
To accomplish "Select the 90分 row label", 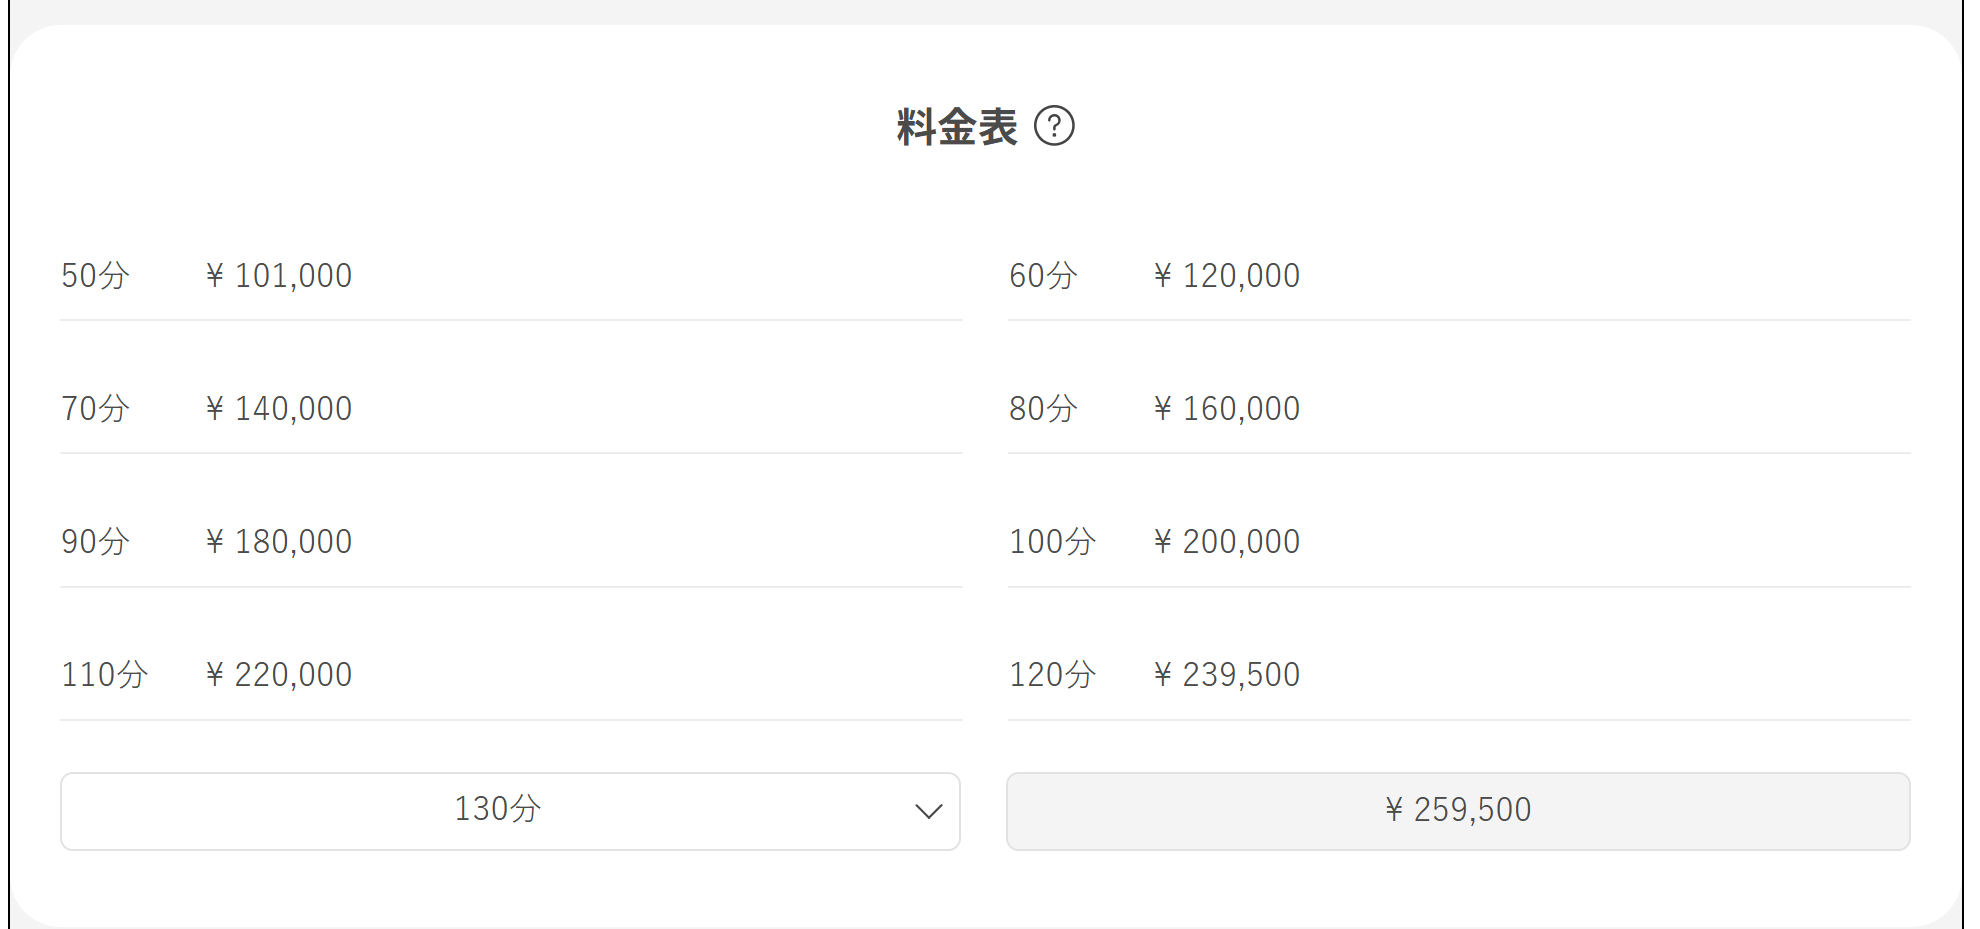I will coord(96,542).
